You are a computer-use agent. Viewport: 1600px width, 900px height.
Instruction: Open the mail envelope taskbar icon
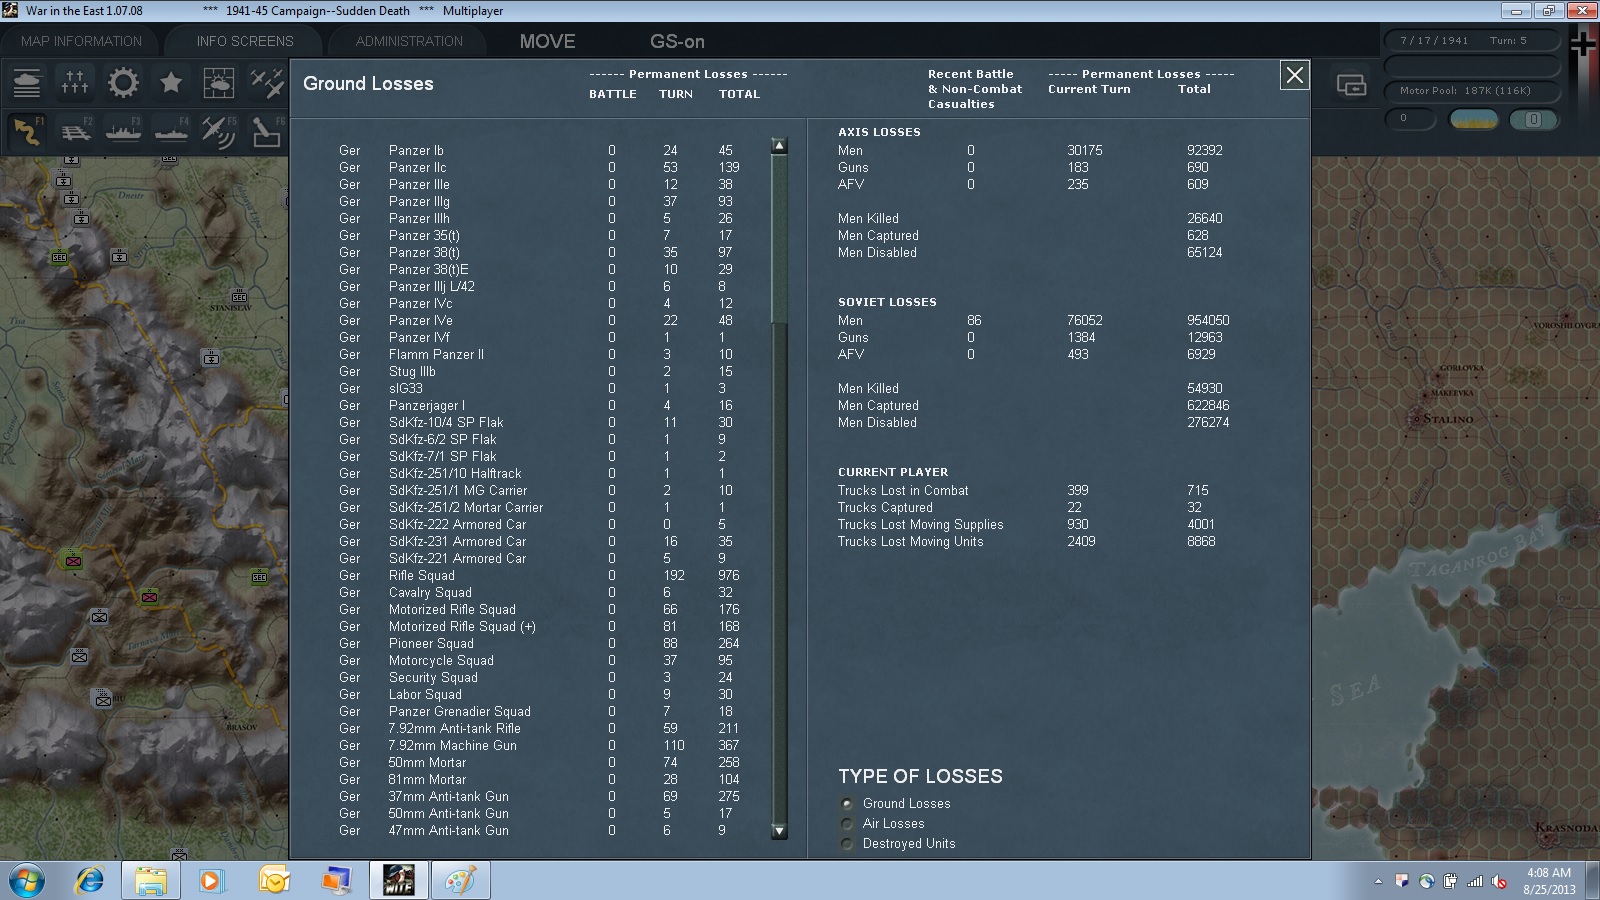[273, 881]
